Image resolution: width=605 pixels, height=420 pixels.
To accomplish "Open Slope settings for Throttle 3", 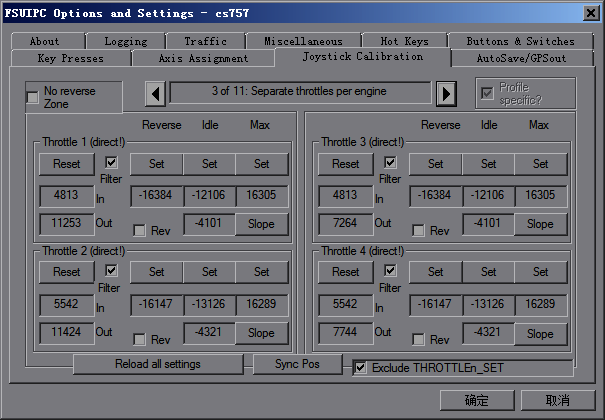I will pos(541,224).
